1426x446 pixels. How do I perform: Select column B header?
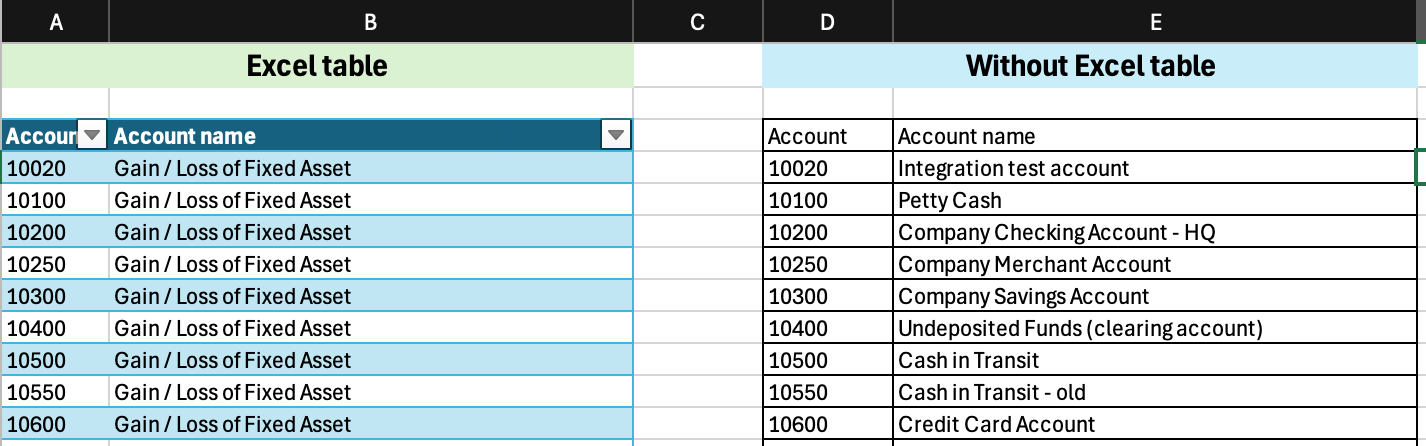coord(371,21)
